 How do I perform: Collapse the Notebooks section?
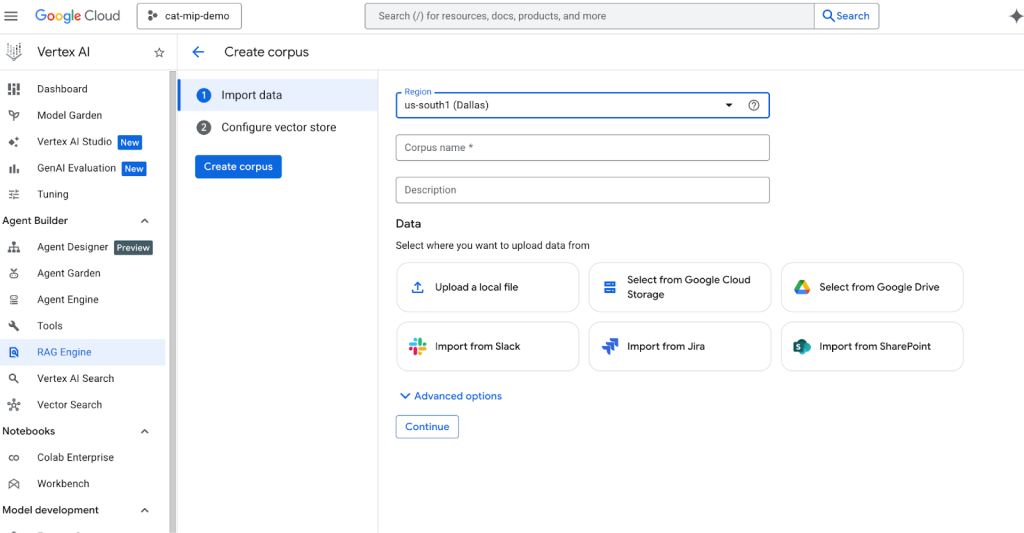pyautogui.click(x=144, y=432)
